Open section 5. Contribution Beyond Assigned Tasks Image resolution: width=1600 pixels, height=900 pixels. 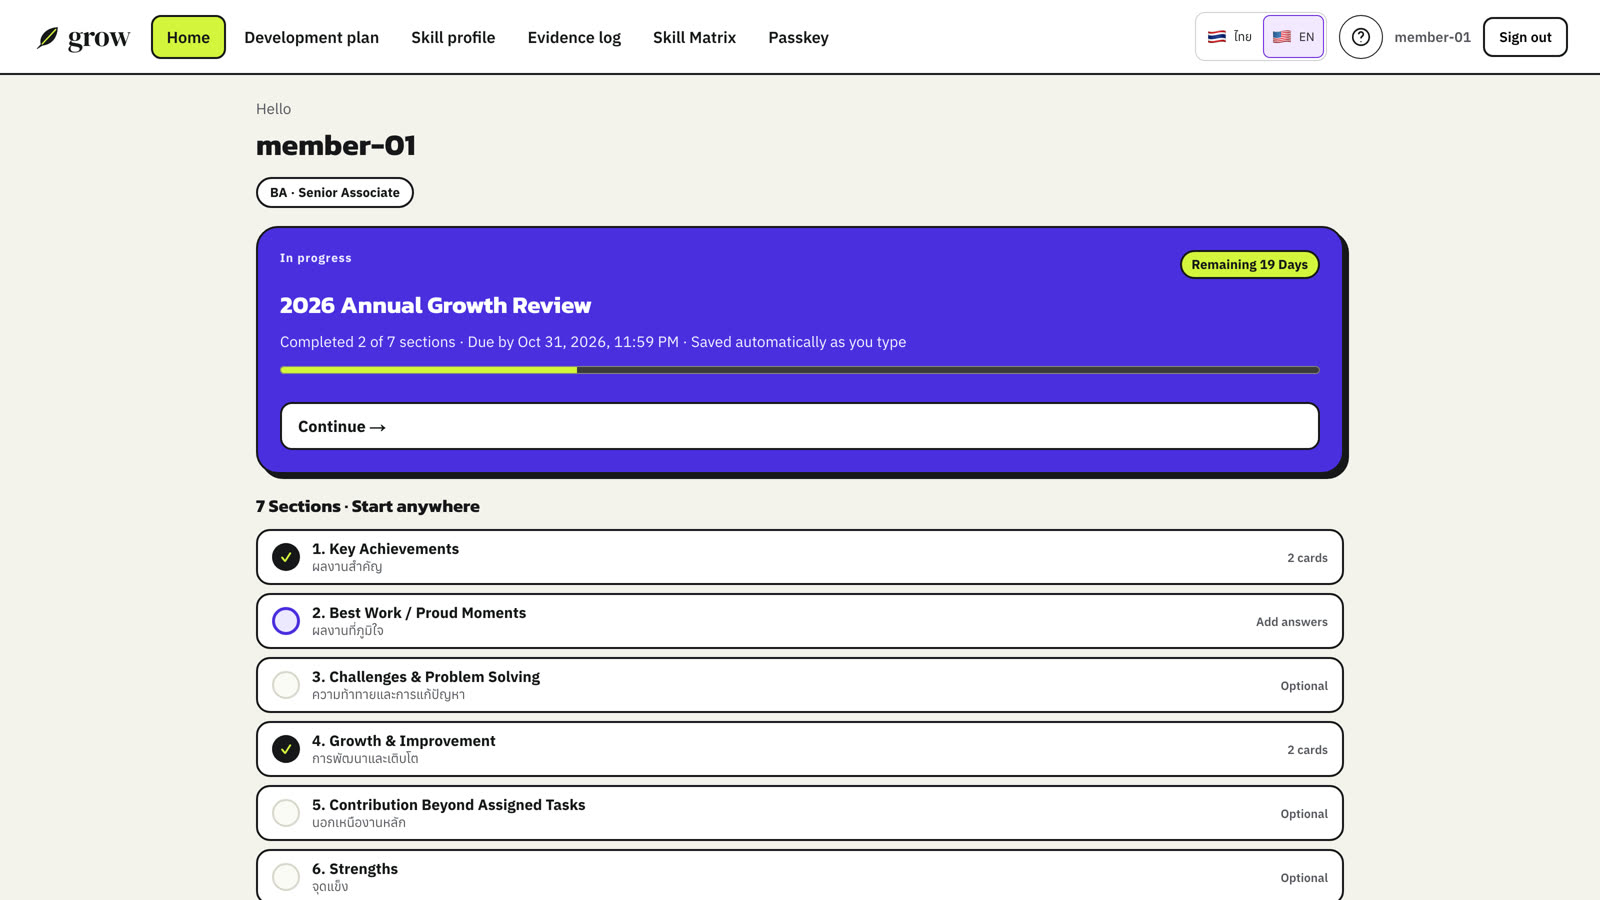[x=799, y=813]
